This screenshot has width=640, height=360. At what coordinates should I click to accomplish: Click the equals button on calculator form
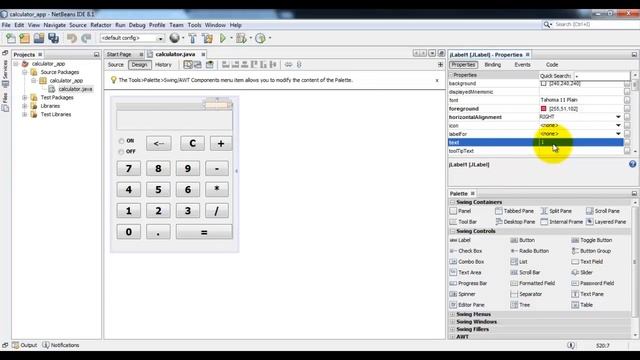pyautogui.click(x=204, y=232)
